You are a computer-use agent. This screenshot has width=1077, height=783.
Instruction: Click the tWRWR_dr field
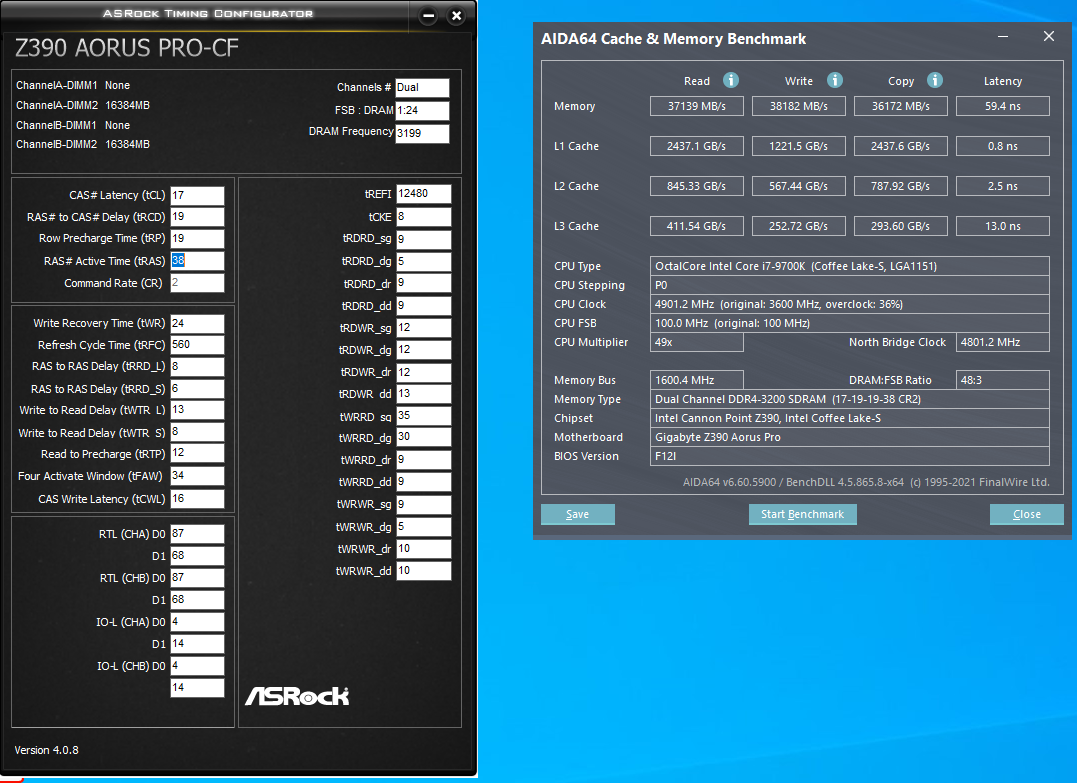click(423, 549)
